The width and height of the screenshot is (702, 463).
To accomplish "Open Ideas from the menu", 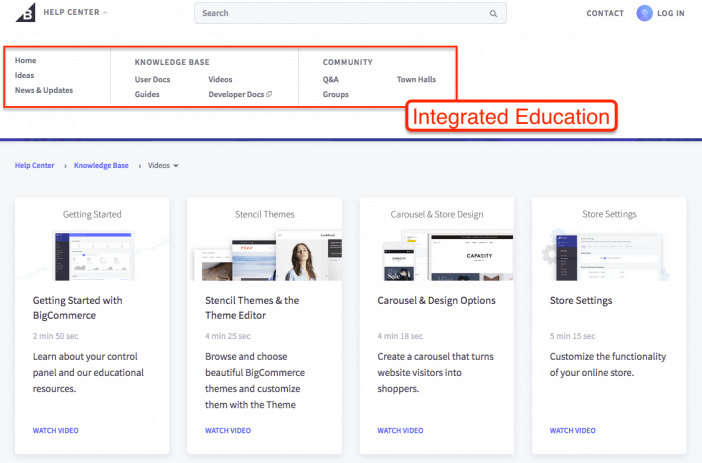I will [24, 75].
